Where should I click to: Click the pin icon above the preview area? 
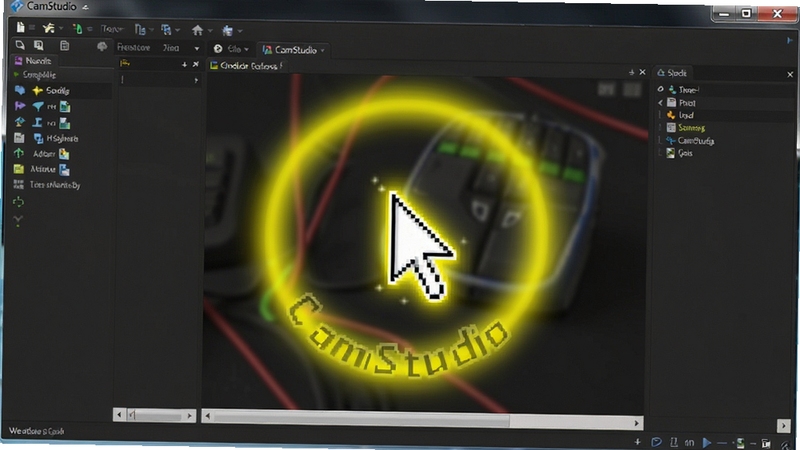point(632,72)
